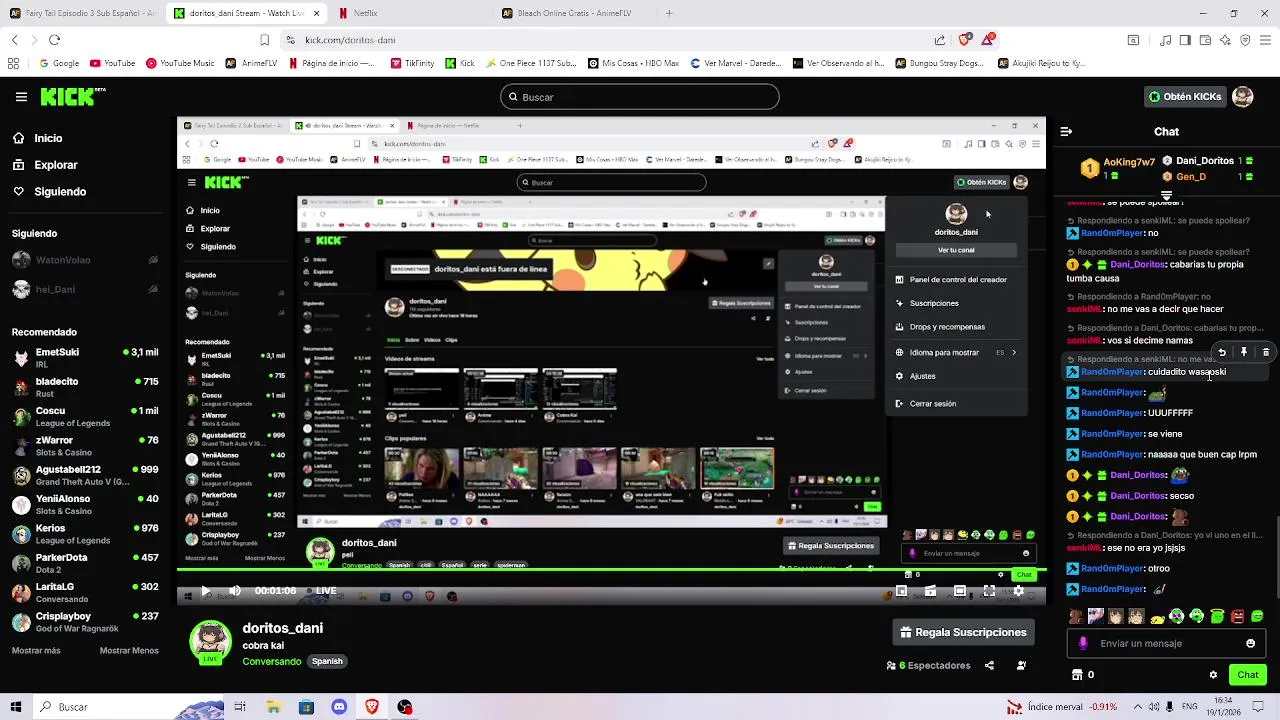Open a new browser tab

pos(669,13)
